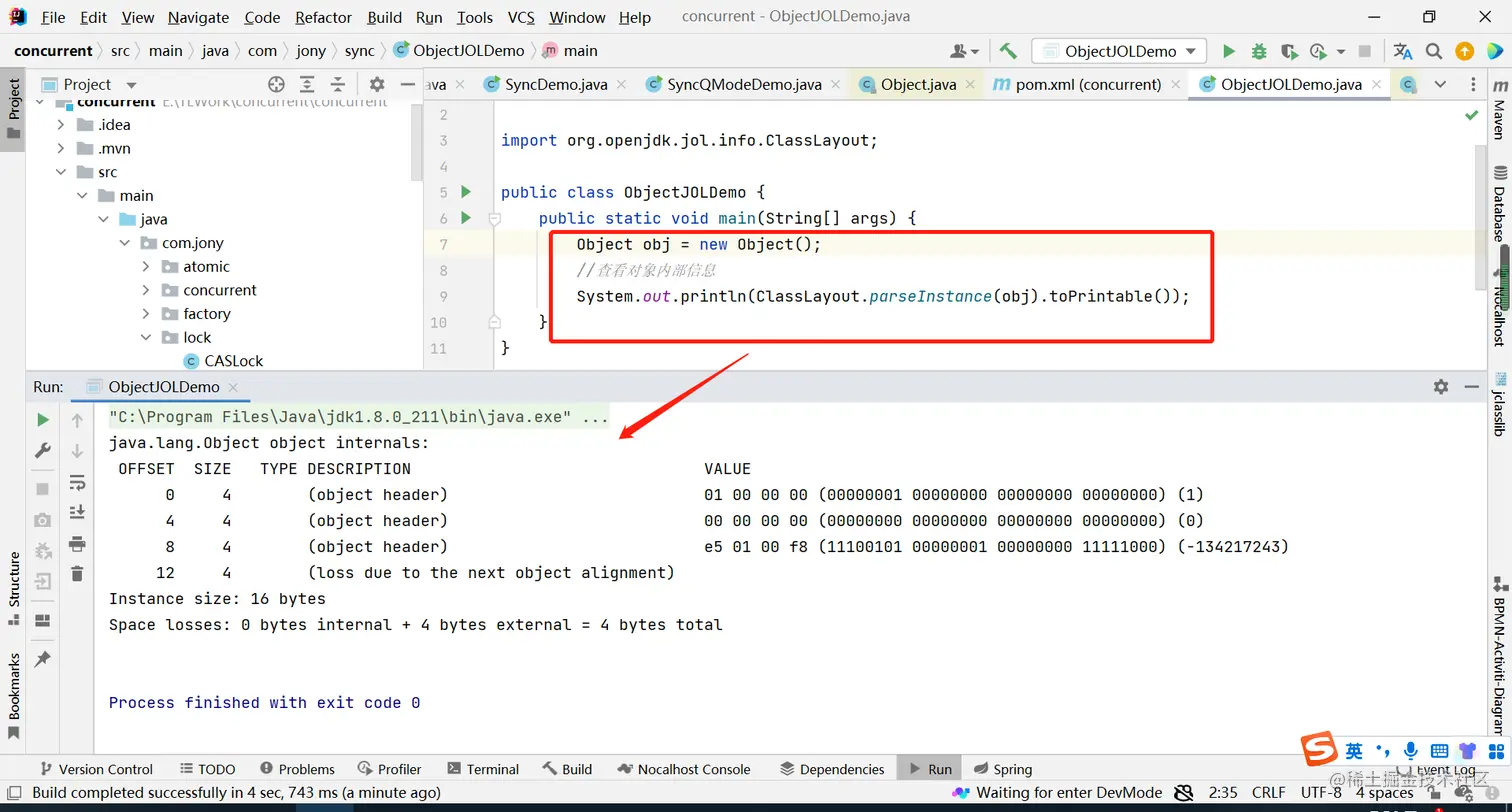The width and height of the screenshot is (1512, 812).
Task: Click the orange IDE update icon
Action: click(x=1464, y=51)
